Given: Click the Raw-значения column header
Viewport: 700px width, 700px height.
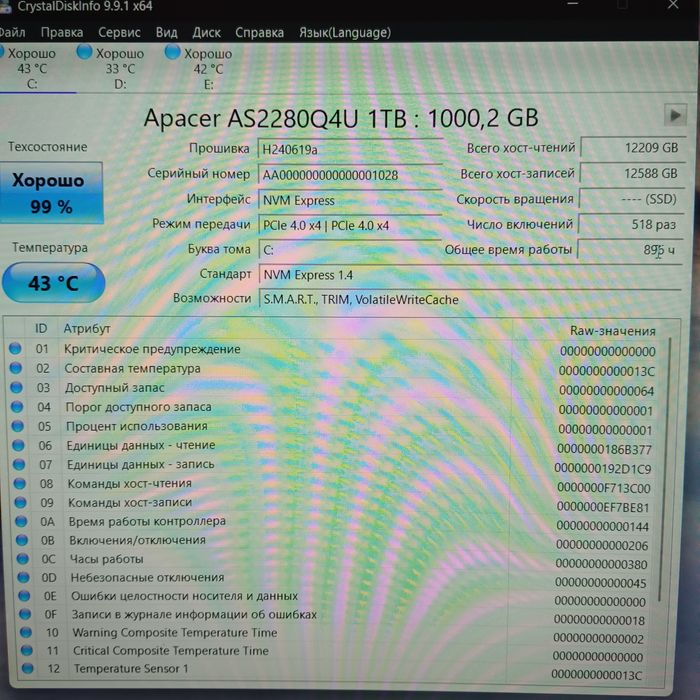Looking at the screenshot, I should point(612,331).
